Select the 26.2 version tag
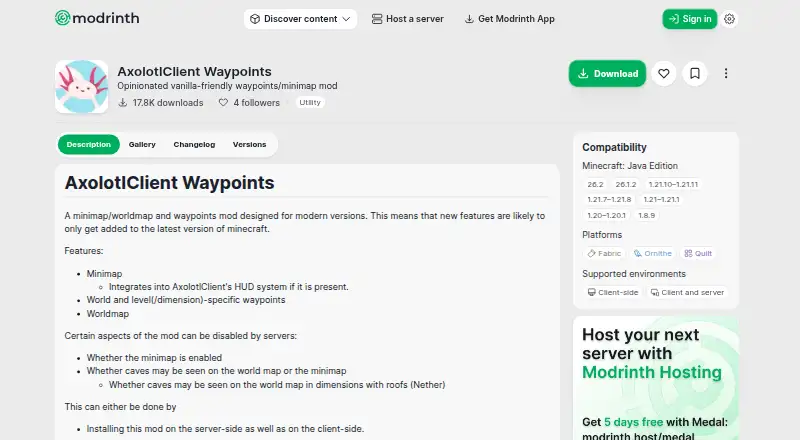This screenshot has height=440, width=800. pyautogui.click(x=595, y=184)
